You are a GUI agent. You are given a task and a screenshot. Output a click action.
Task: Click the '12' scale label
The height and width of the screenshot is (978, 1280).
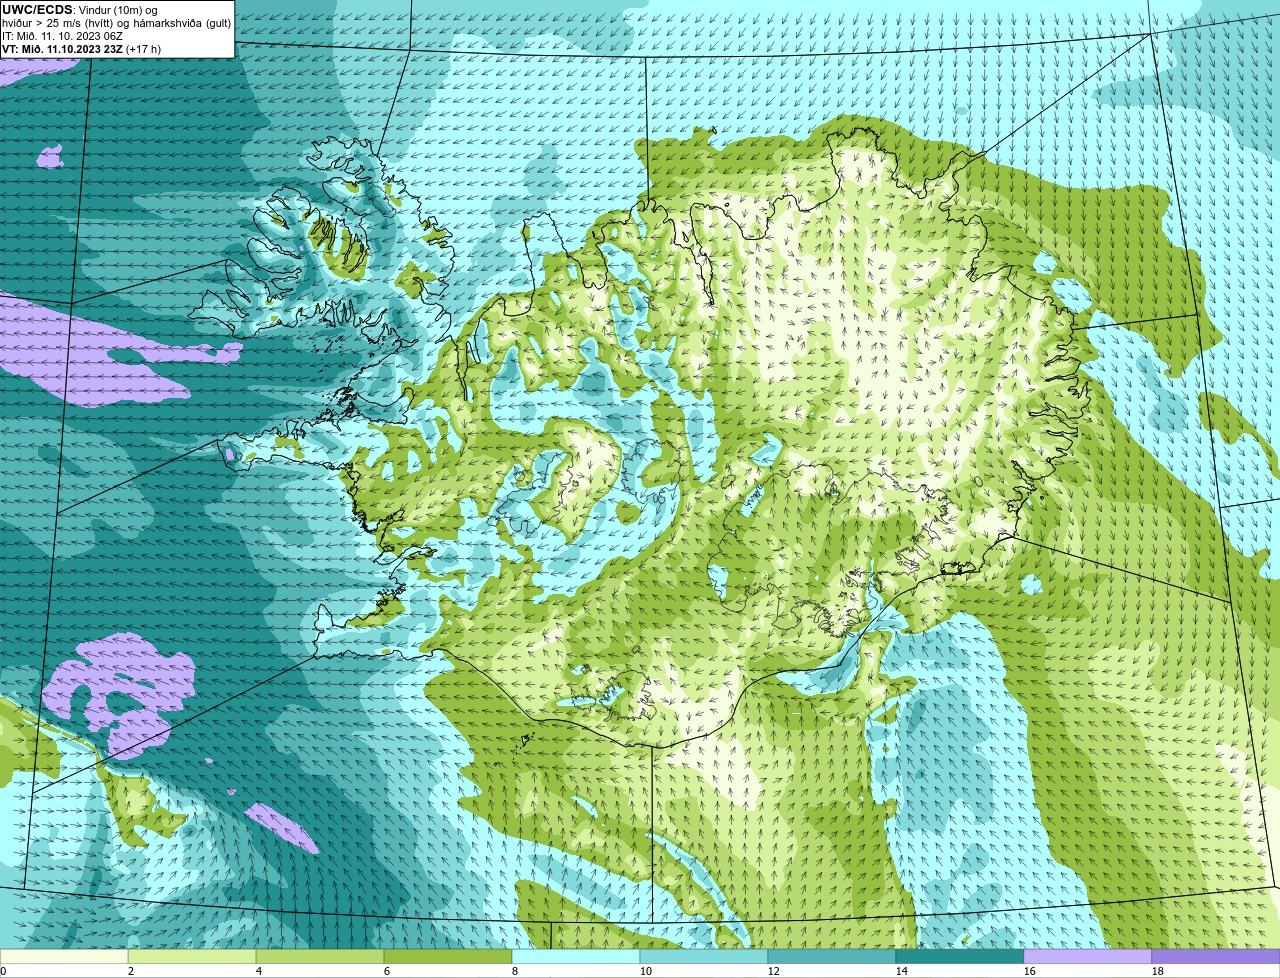pos(774,971)
